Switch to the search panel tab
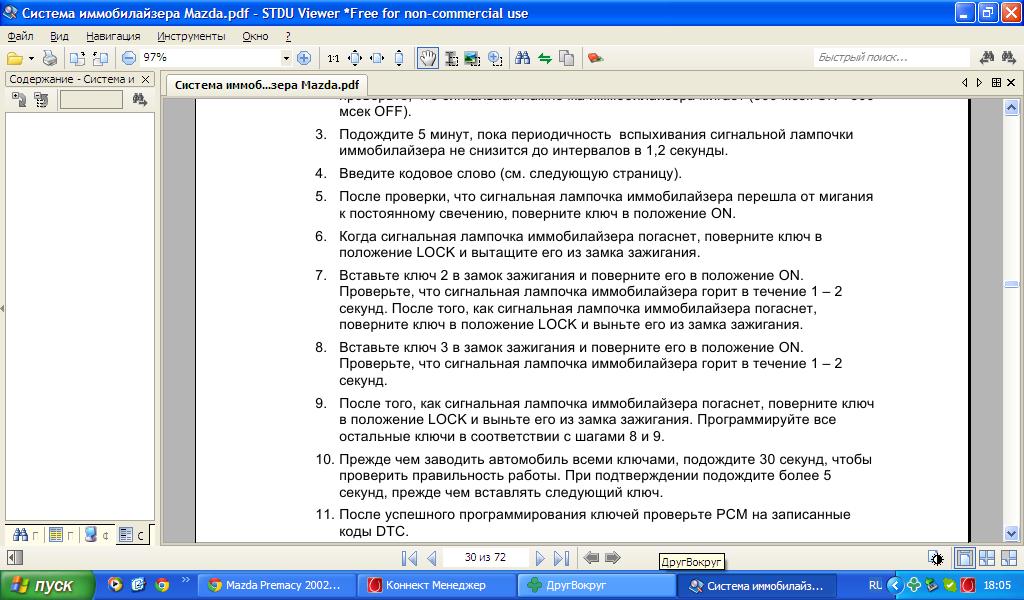Viewport: 1024px width, 600px height. (24, 535)
